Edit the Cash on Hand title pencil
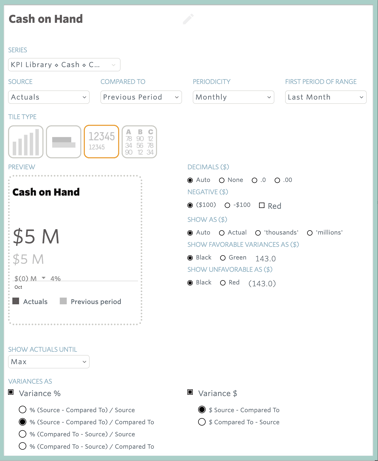Viewport: 378px width, 461px height. [188, 19]
